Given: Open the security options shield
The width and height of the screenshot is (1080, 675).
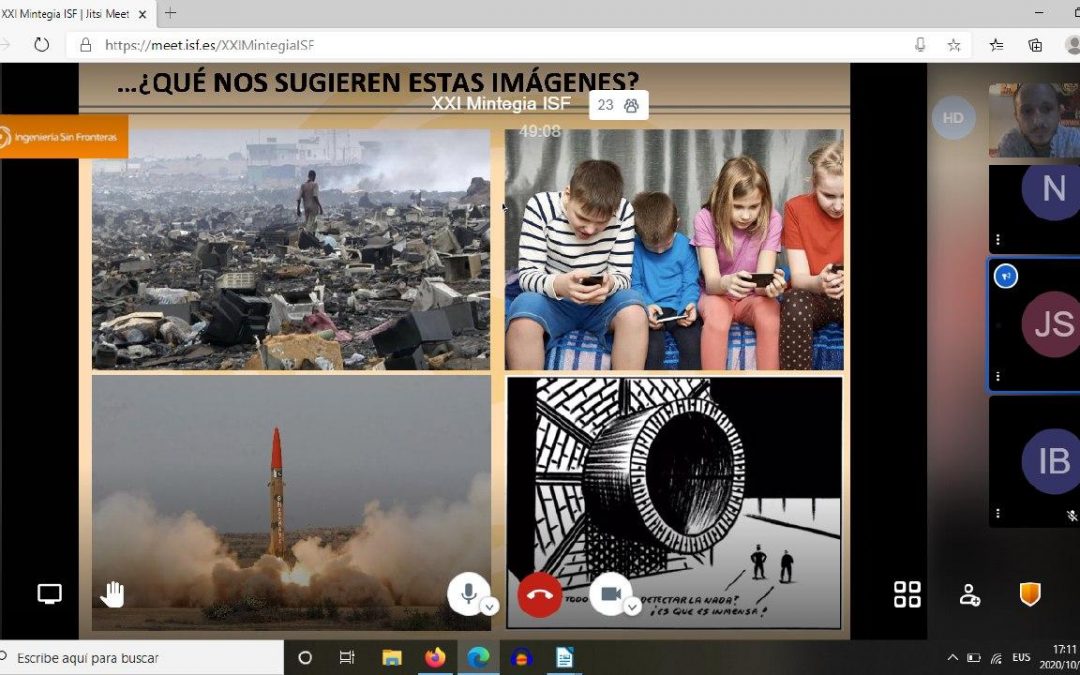Looking at the screenshot, I should click(1029, 594).
